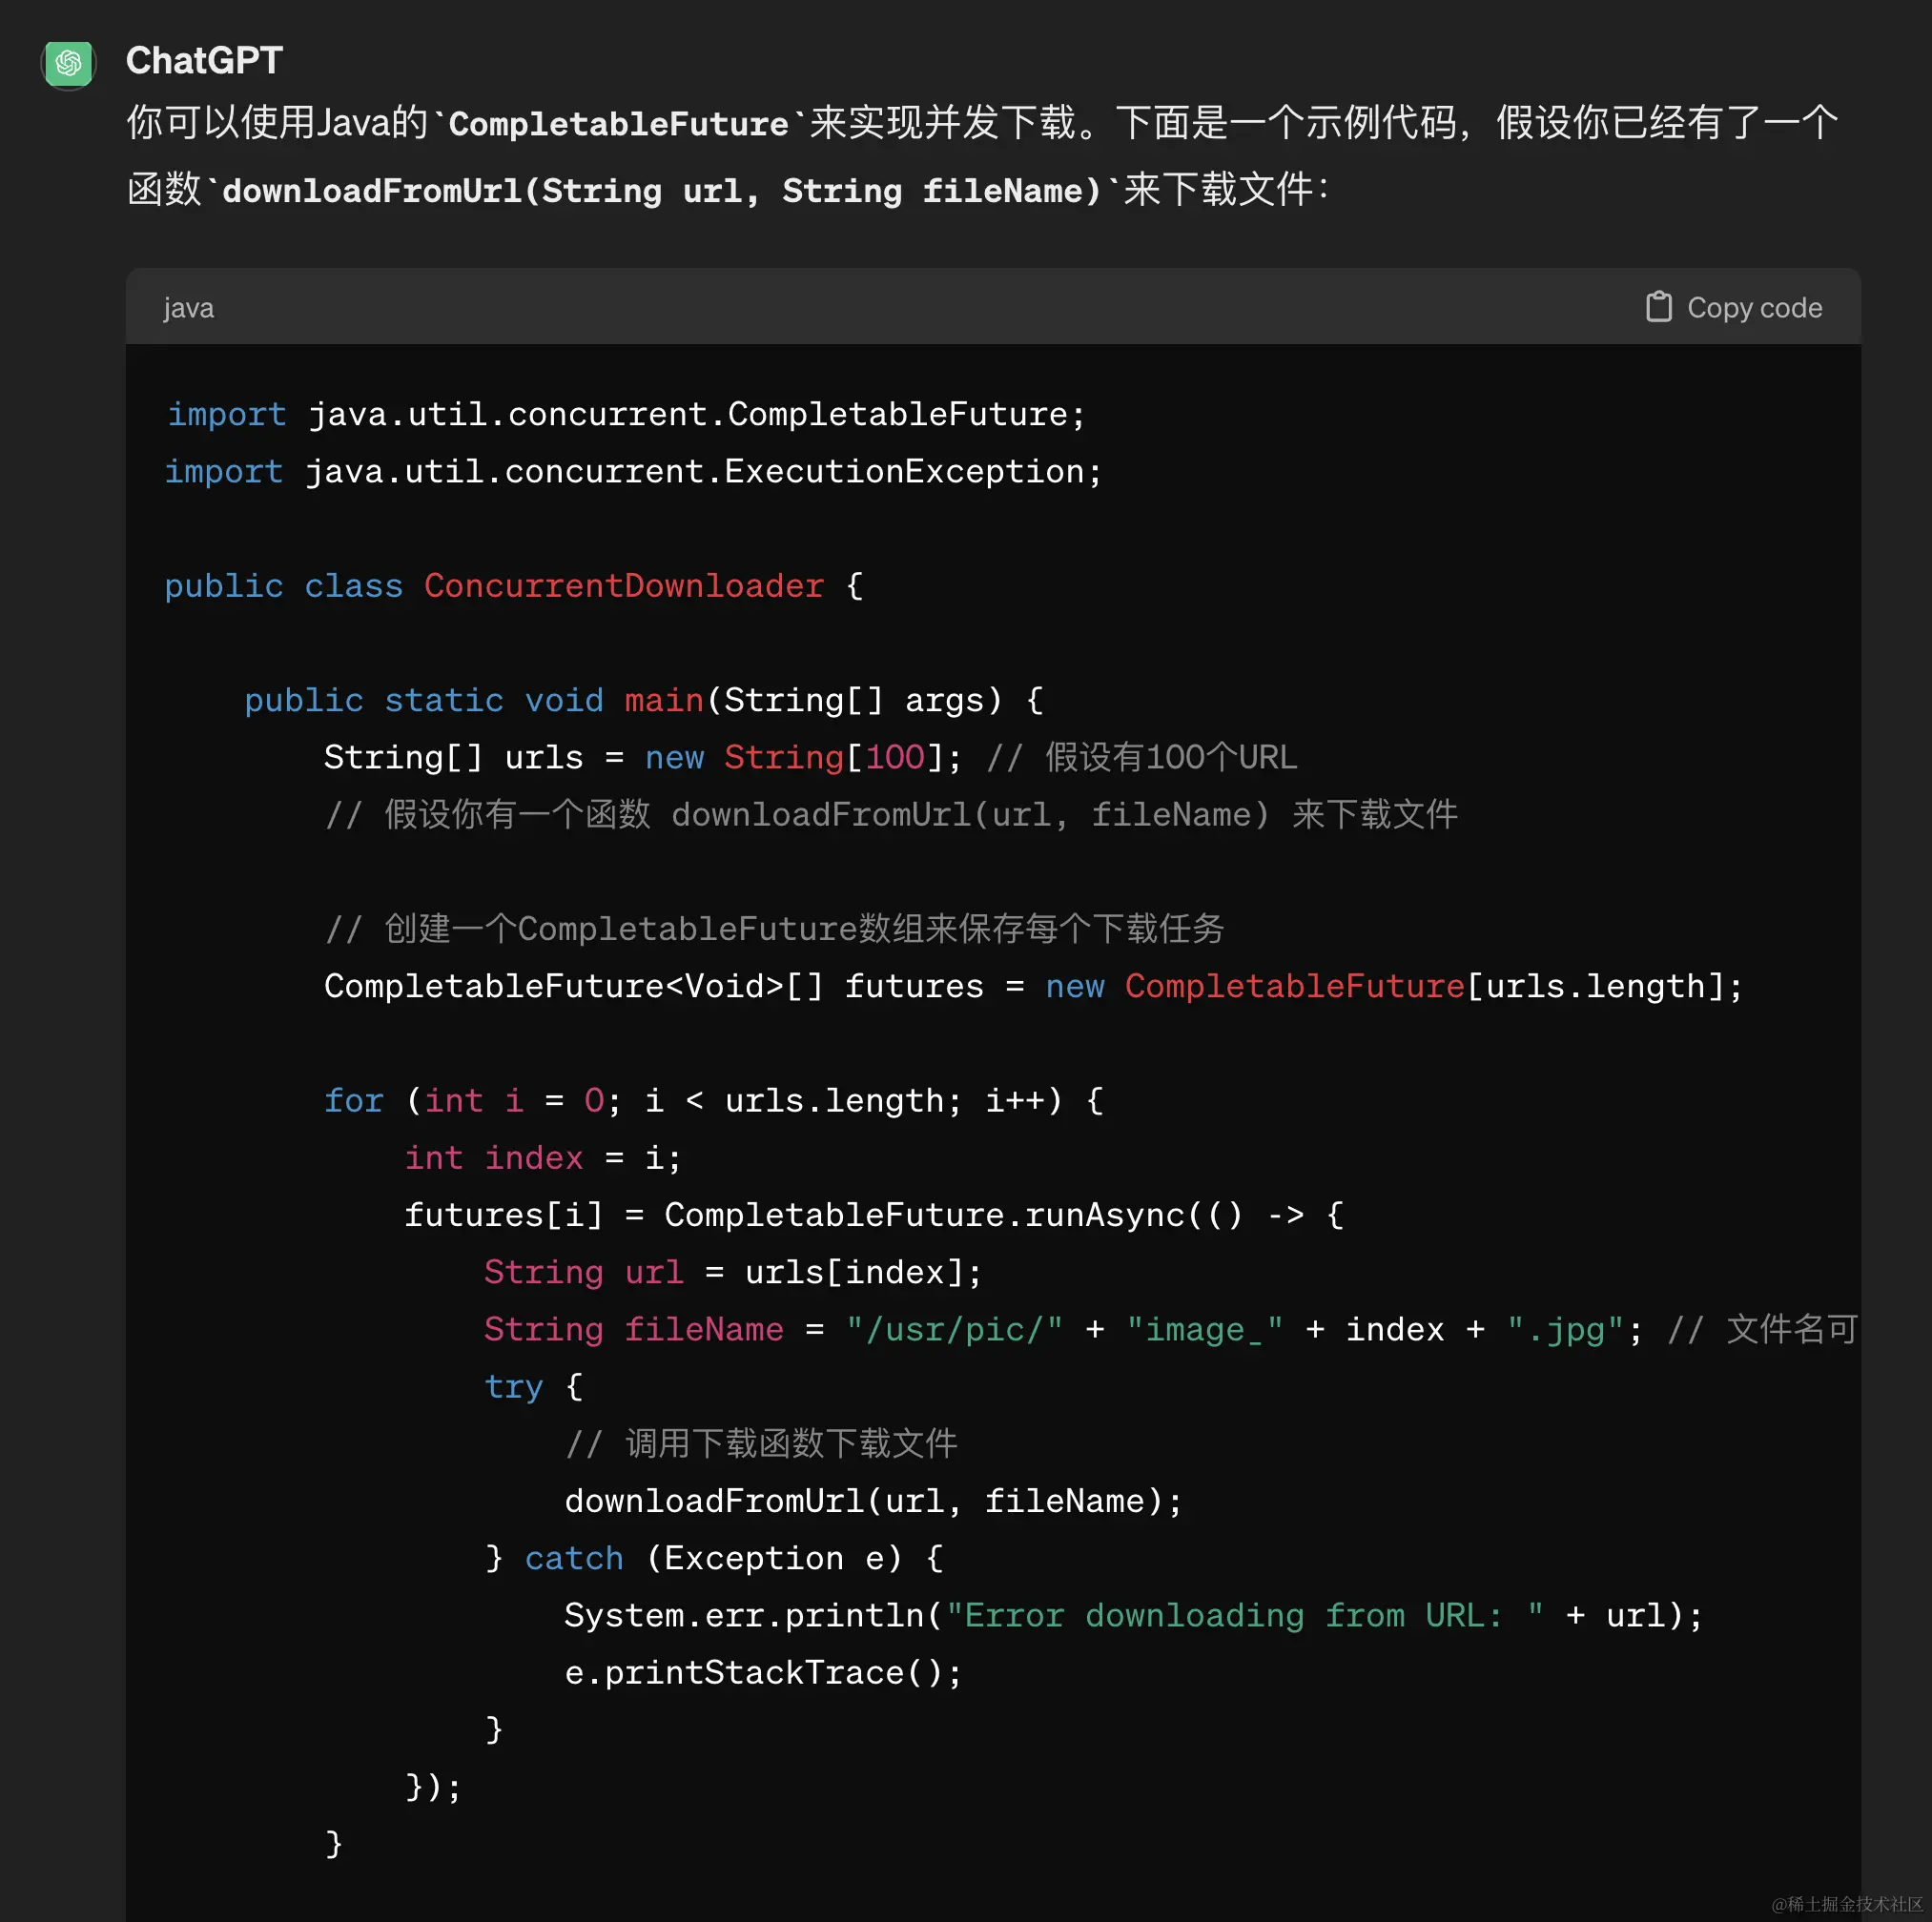Screen dimensions: 1932x1922
Task: Select the class name ConcurrentDownloader
Action: coord(623,585)
